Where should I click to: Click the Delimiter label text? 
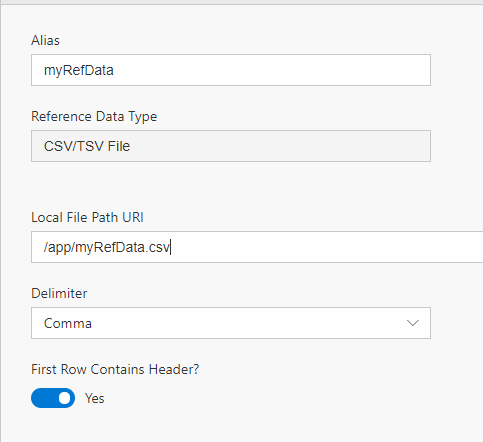click(x=59, y=293)
